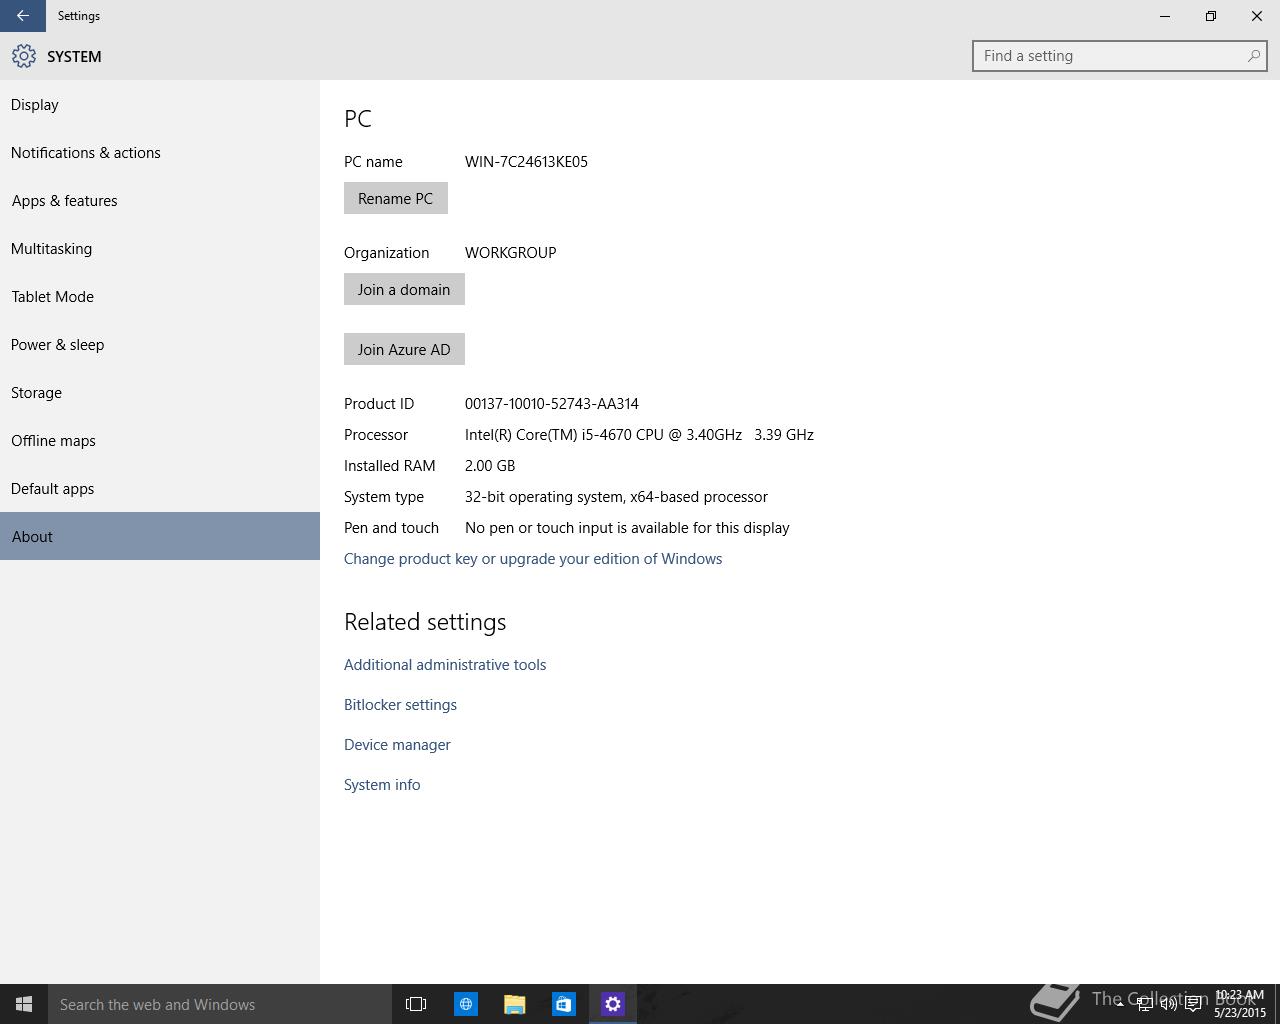This screenshot has height=1024, width=1280.
Task: Go to Offline maps
Action: 160,441
